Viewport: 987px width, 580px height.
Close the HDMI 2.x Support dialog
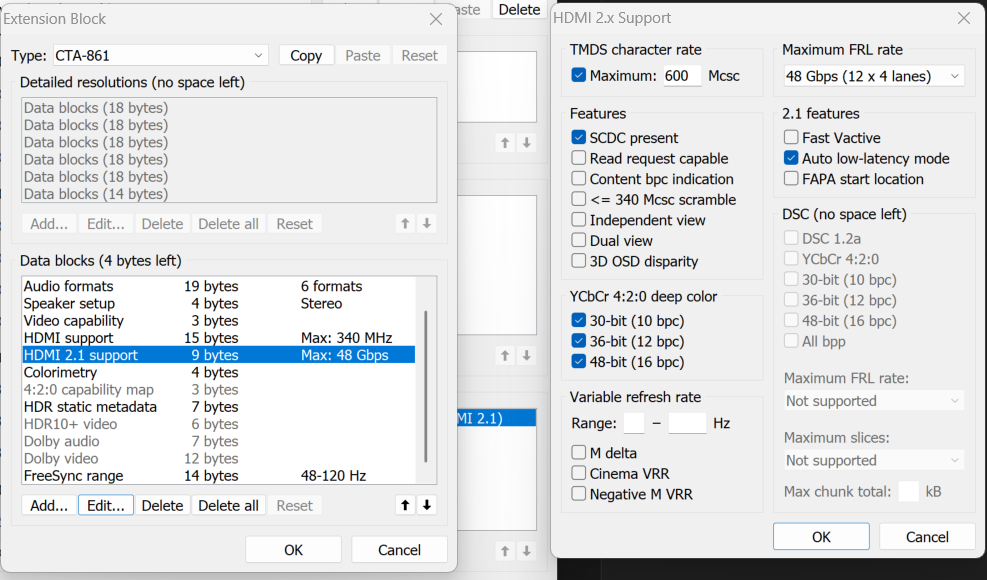963,18
